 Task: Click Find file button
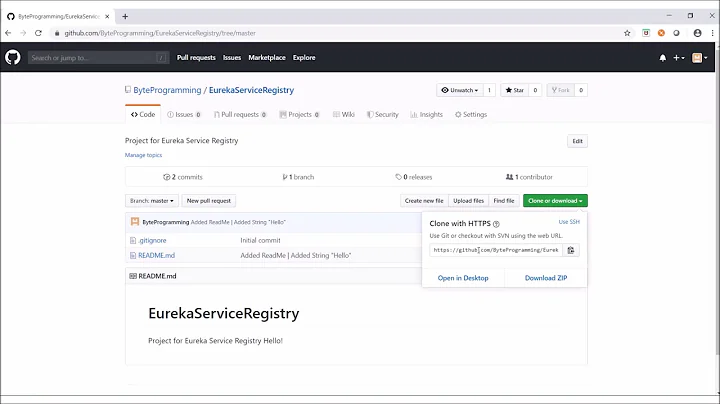[x=504, y=201]
